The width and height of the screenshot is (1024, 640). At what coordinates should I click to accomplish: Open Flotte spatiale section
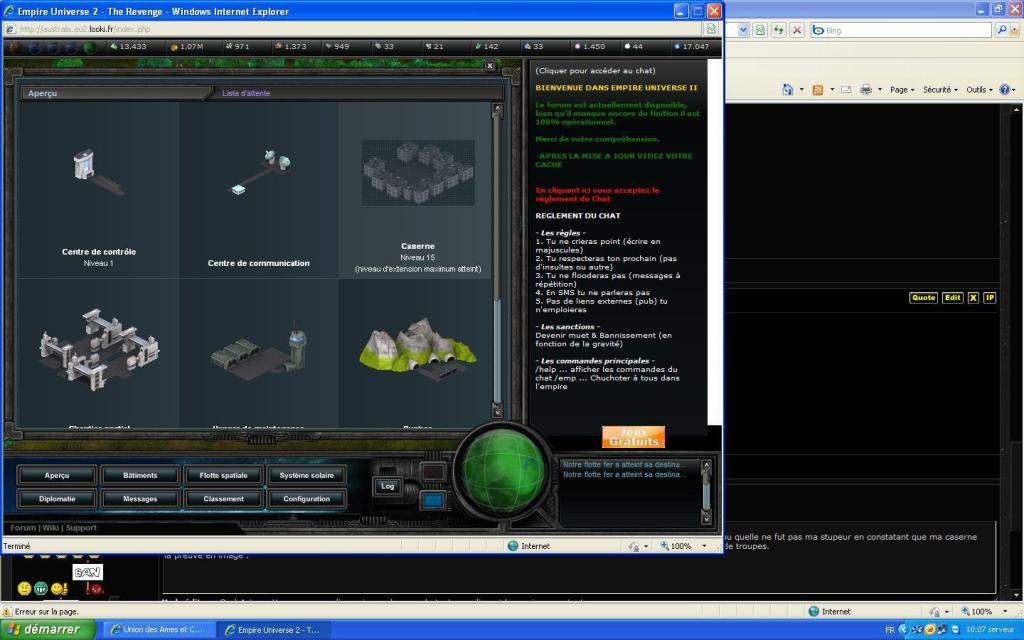pyautogui.click(x=223, y=475)
